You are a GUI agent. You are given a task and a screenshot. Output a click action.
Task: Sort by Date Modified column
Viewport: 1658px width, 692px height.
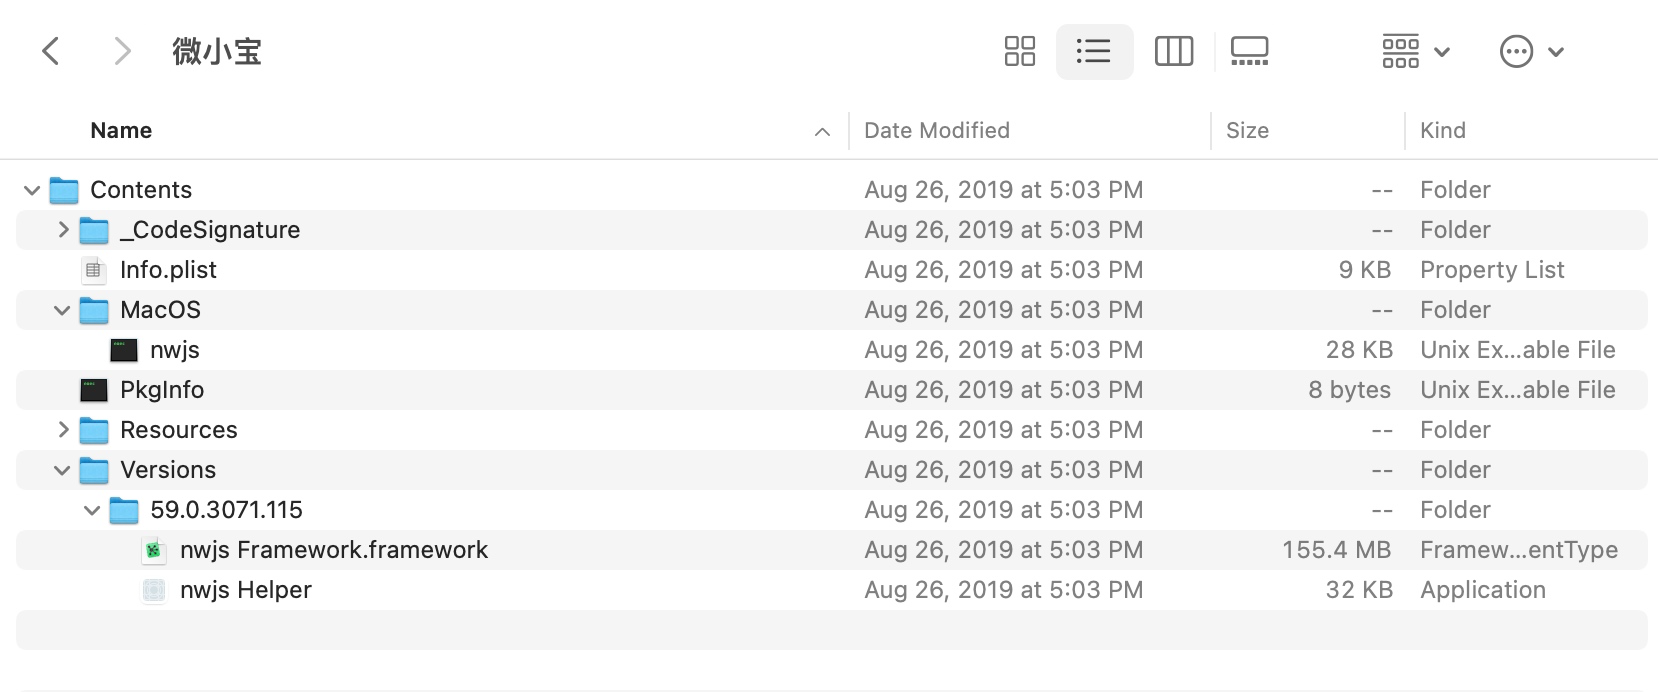tap(937, 131)
